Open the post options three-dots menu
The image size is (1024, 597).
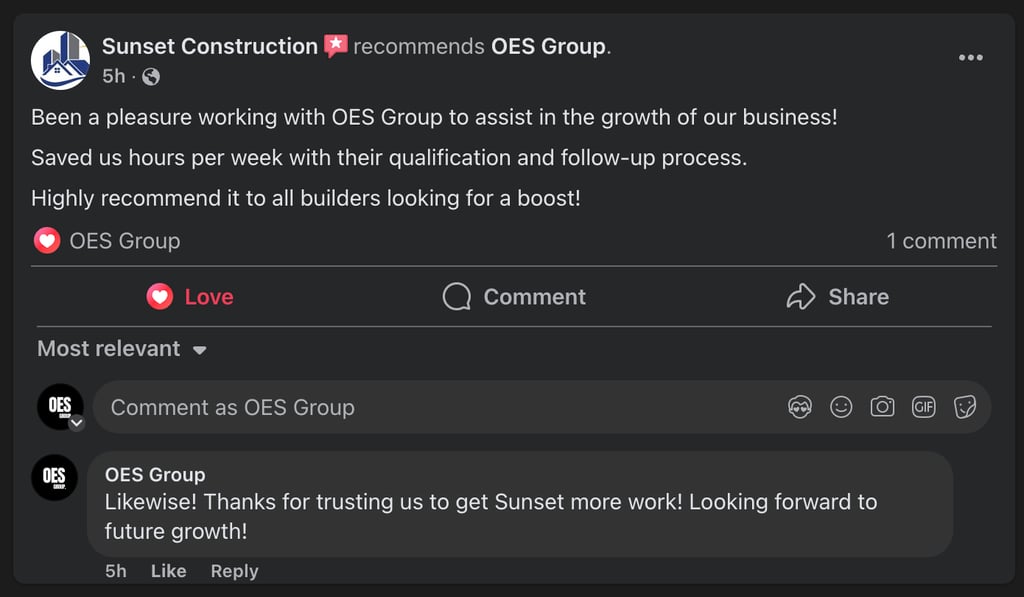point(970,58)
